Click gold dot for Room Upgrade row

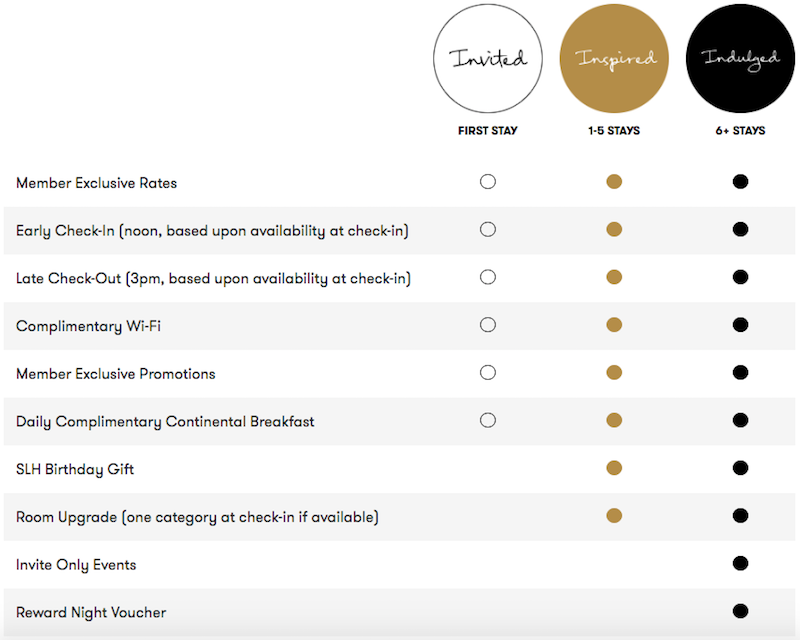614,516
